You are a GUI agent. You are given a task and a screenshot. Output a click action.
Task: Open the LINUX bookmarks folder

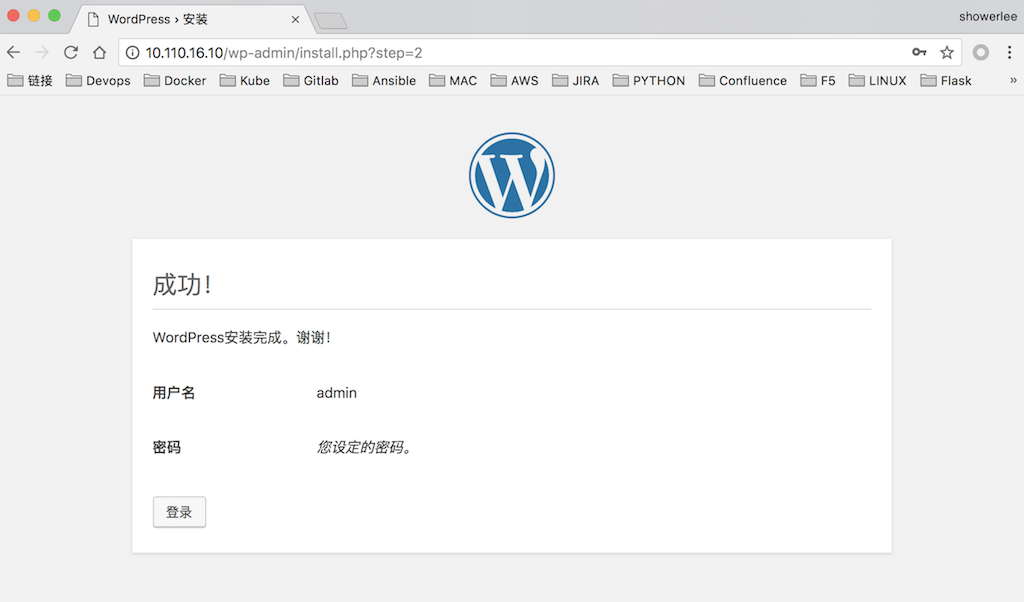point(878,80)
